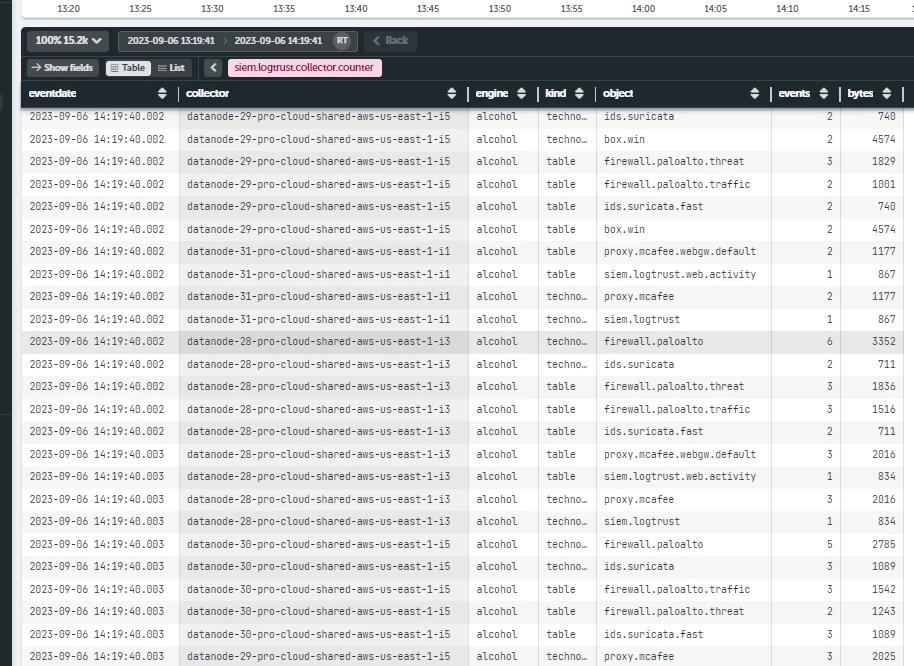
Task: Click the siem.logtrust cell with 834 bytes
Action: (642, 521)
